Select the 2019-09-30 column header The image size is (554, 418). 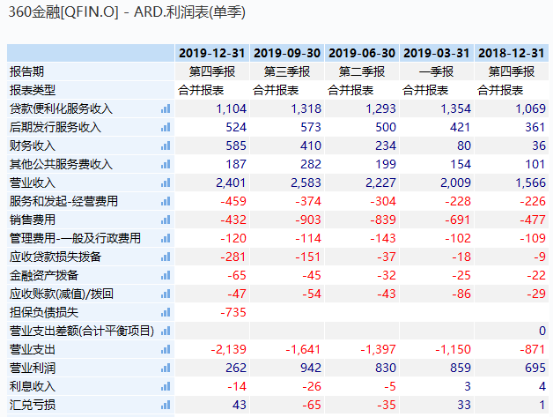tap(287, 53)
